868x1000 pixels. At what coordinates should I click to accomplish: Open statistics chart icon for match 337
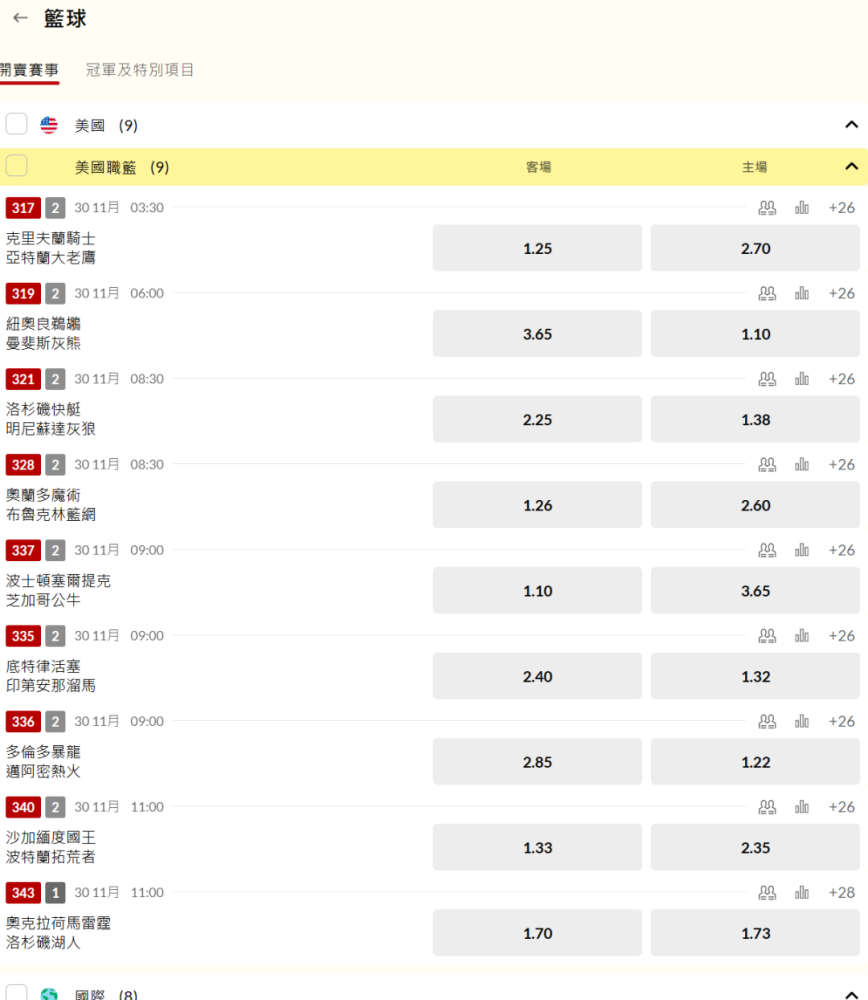802,550
